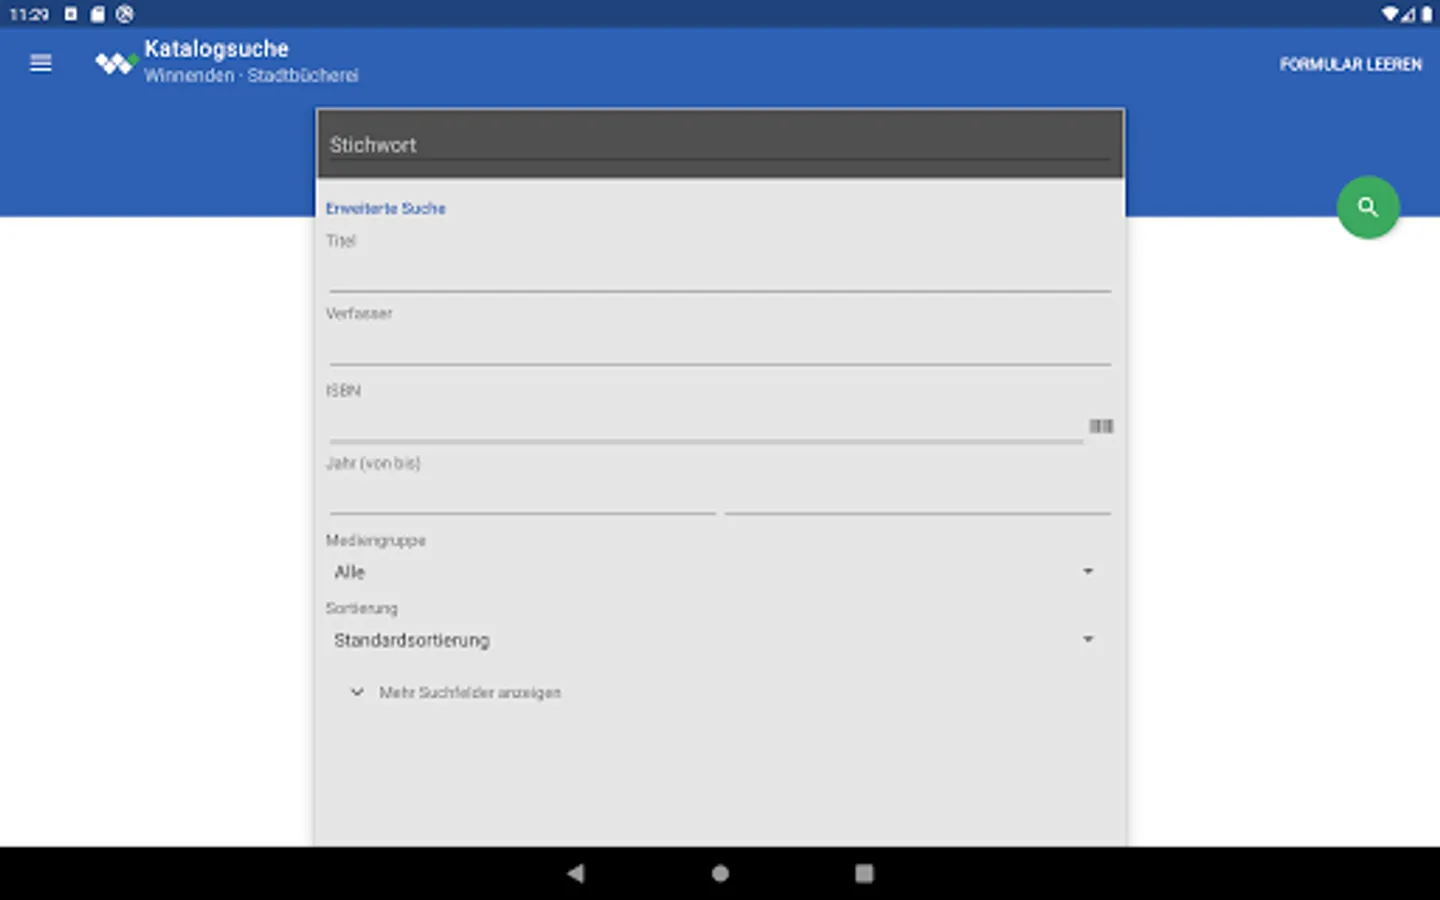Clear the form with FORMULAR LEEREN
Image resolution: width=1440 pixels, height=900 pixels.
pos(1350,64)
